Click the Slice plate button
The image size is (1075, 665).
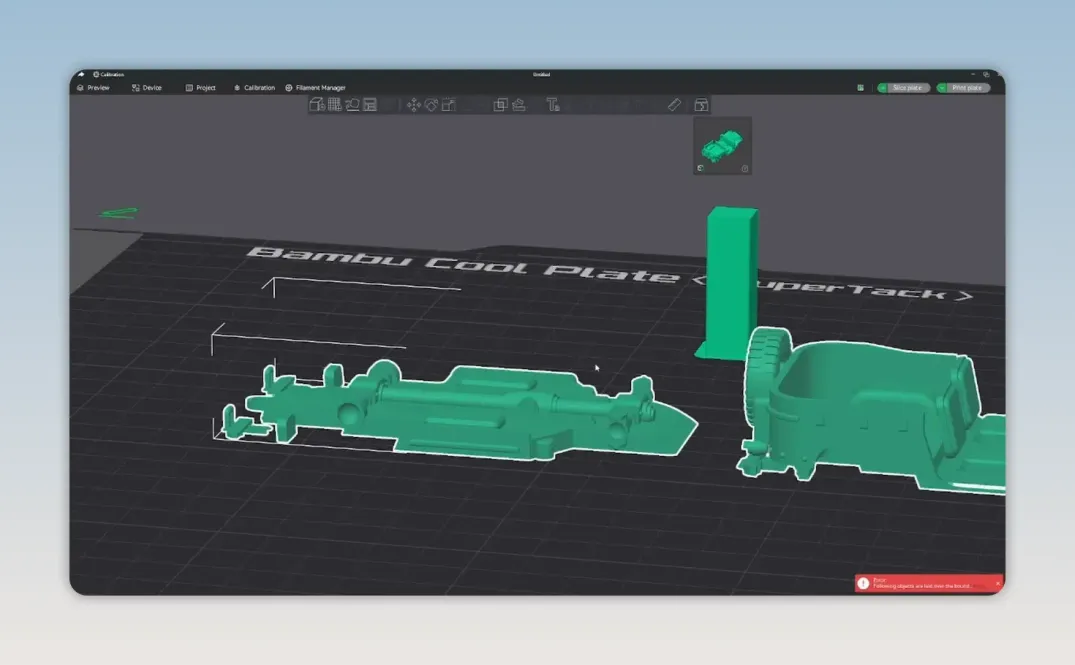tap(907, 88)
